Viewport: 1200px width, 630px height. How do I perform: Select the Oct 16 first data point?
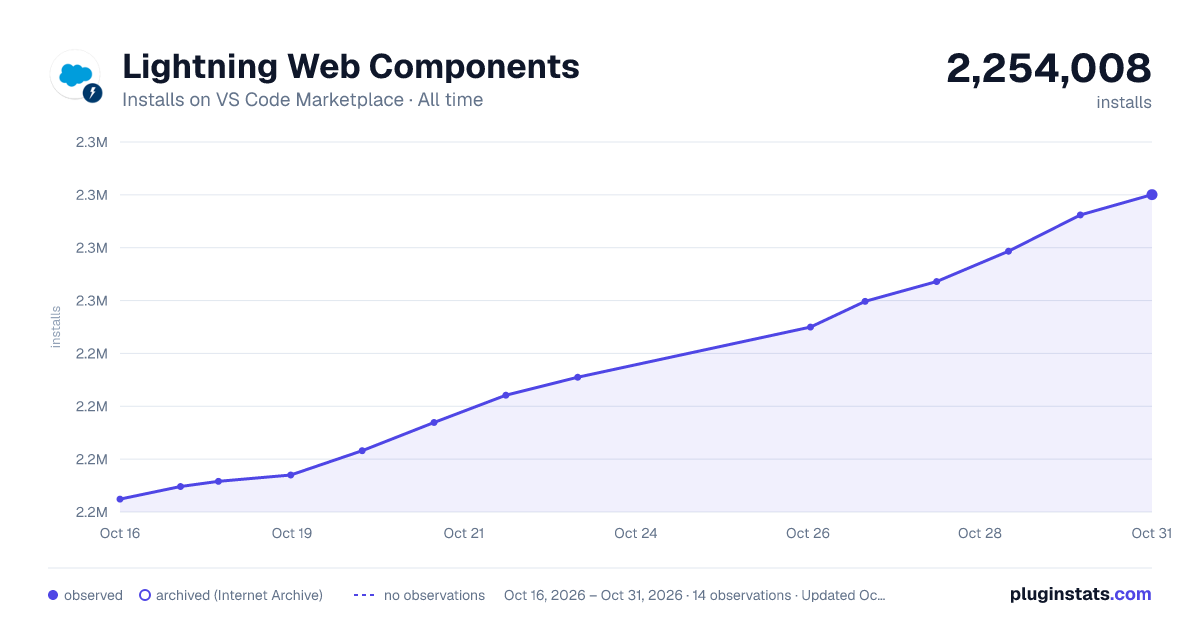tap(120, 499)
